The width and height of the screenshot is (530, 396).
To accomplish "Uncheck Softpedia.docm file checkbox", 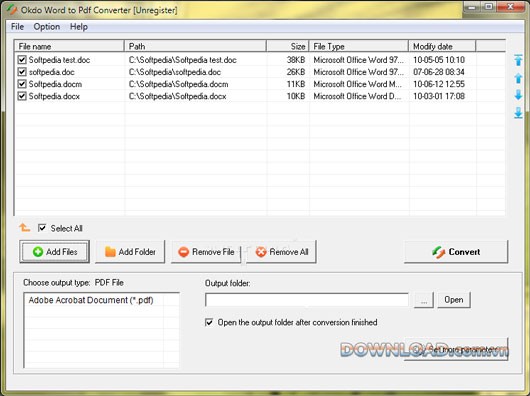I will click(22, 84).
